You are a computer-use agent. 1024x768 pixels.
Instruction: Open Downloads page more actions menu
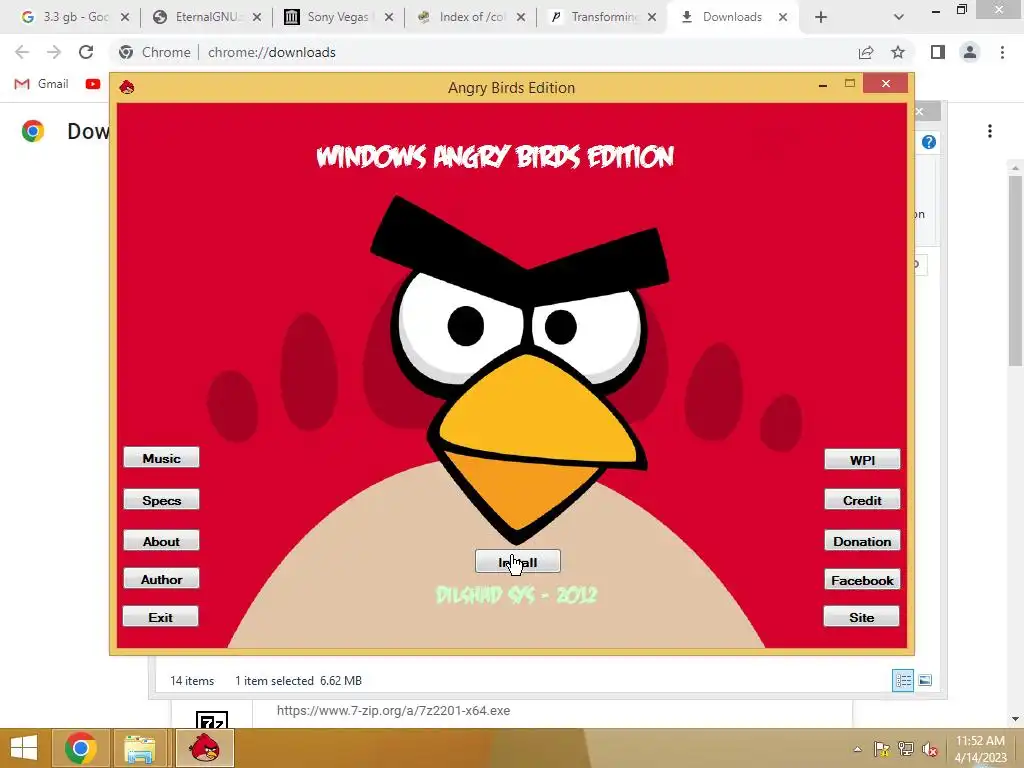tap(990, 131)
